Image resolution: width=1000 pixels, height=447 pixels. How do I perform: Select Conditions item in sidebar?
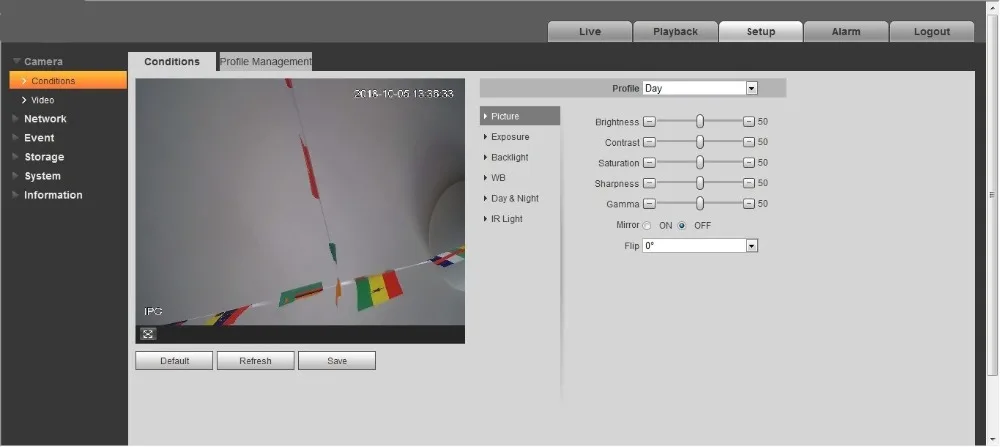pos(68,80)
